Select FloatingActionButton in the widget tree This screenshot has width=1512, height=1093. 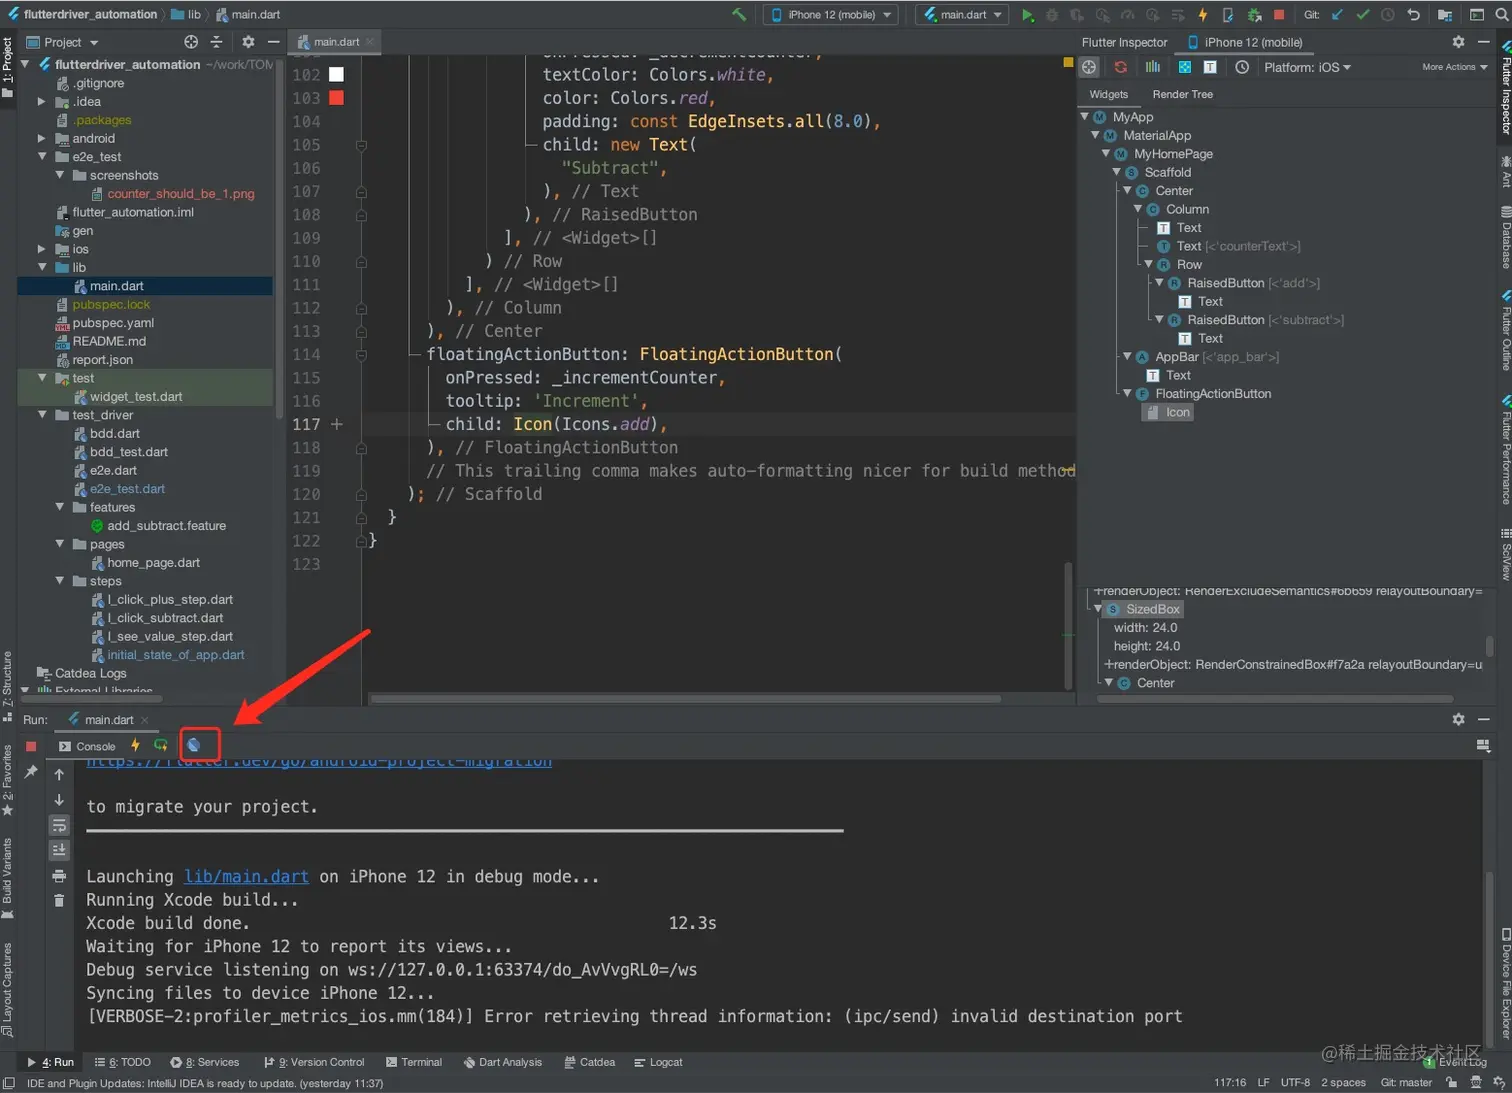click(1213, 394)
